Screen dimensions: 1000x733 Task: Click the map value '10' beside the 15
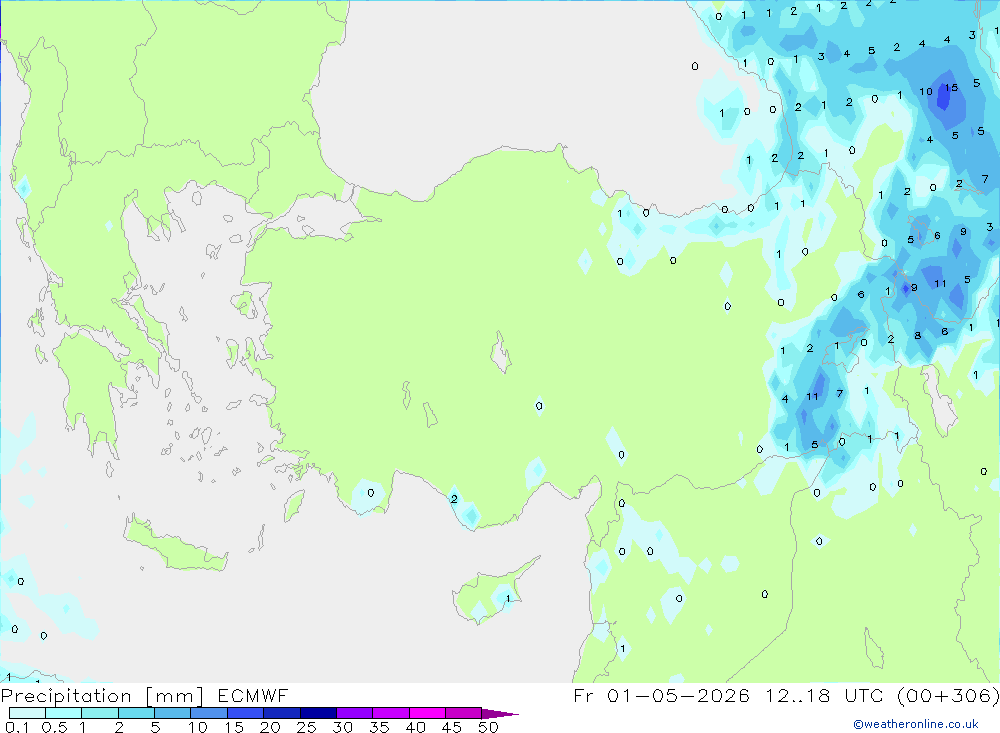pyautogui.click(x=925, y=92)
